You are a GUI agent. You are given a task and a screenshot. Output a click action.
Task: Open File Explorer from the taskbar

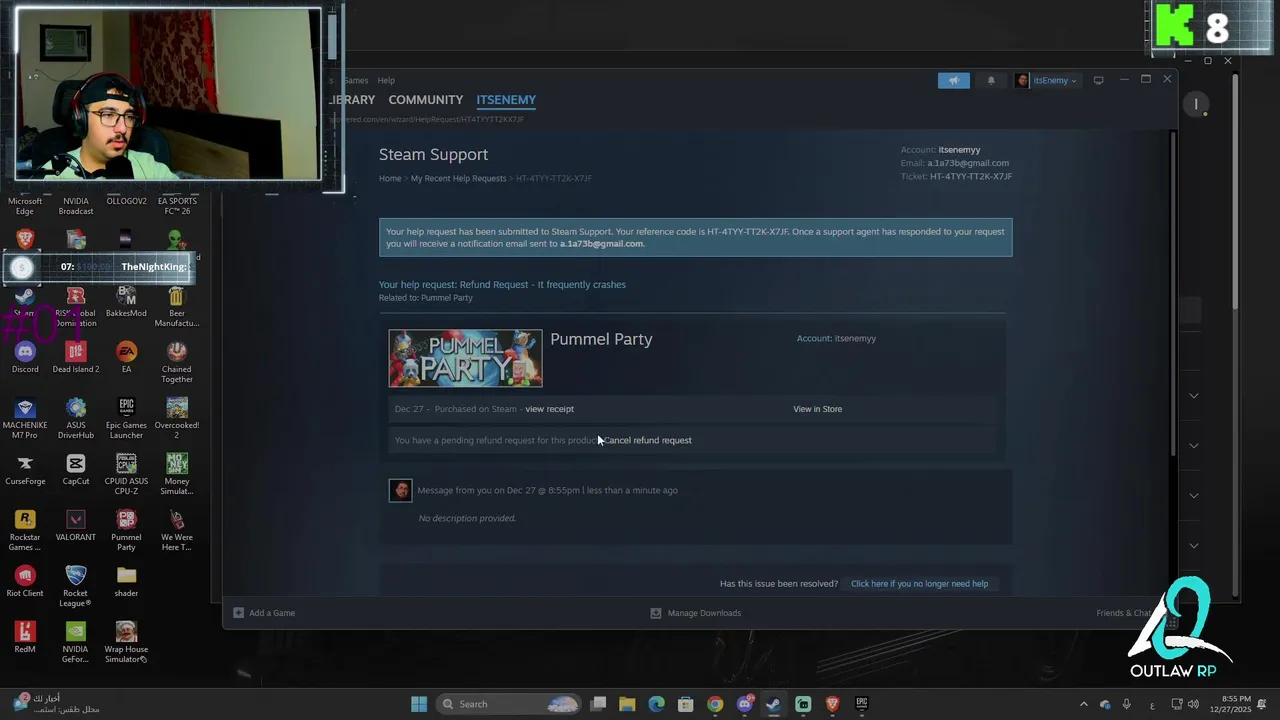627,704
